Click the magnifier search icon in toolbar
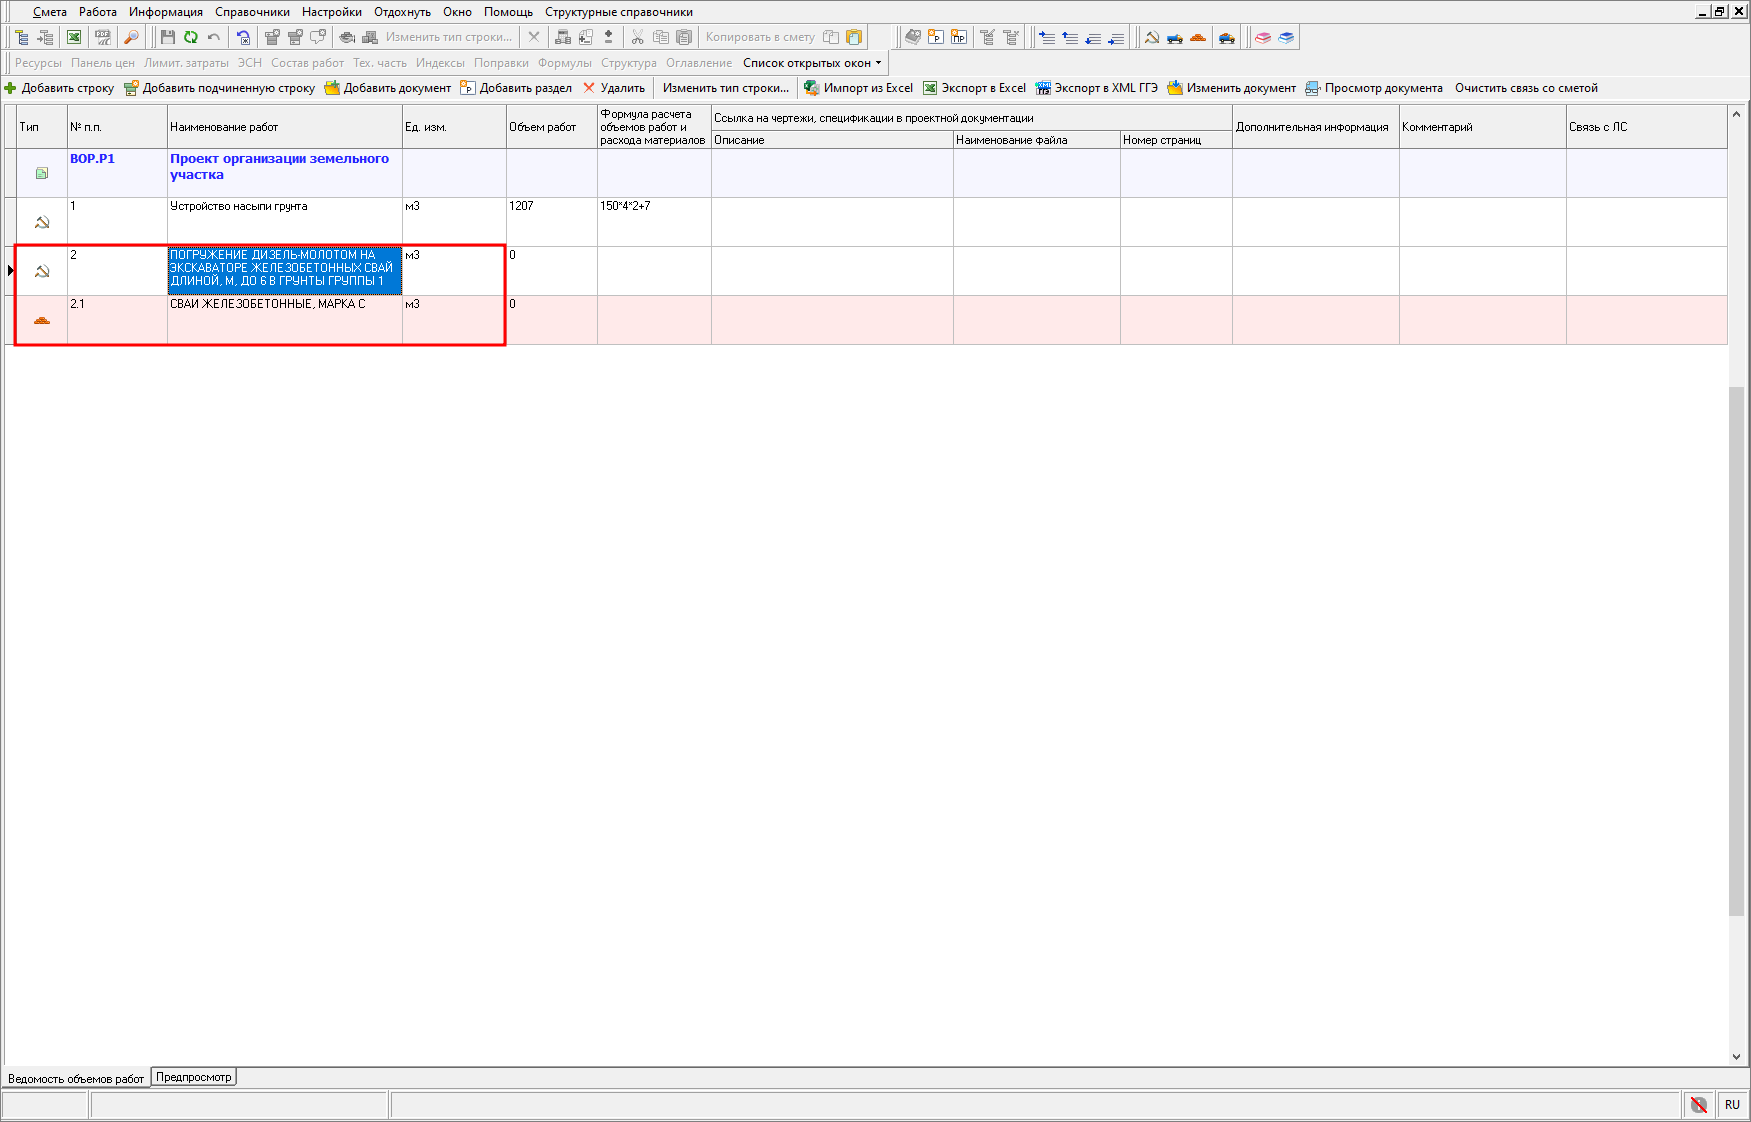Viewport: 1751px width, 1122px height. click(x=131, y=37)
